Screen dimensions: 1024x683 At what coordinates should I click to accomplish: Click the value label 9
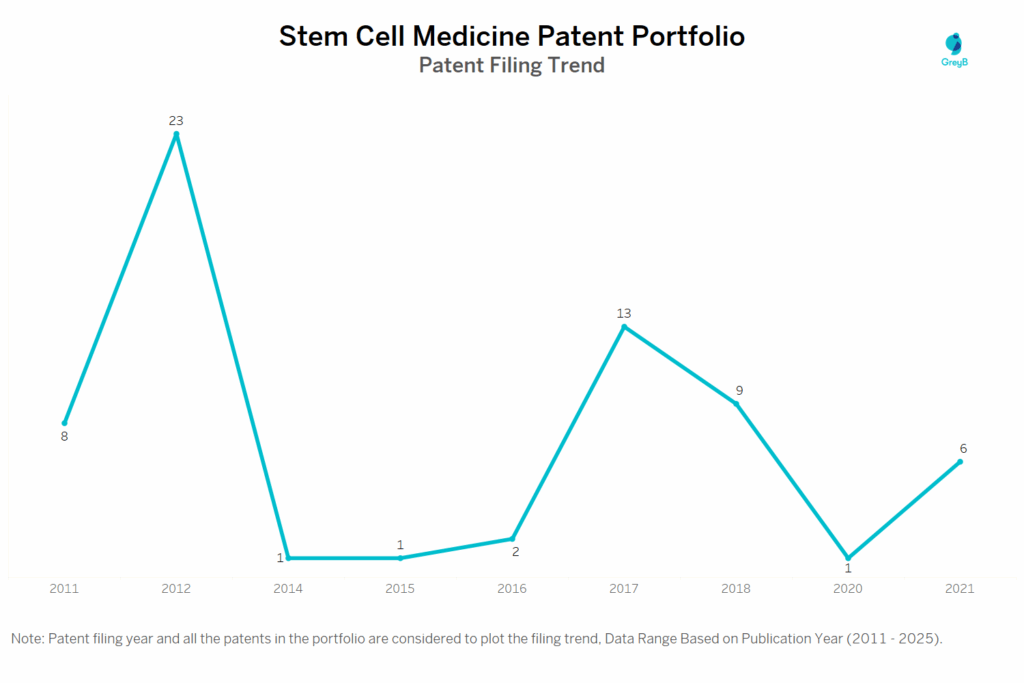coord(739,390)
